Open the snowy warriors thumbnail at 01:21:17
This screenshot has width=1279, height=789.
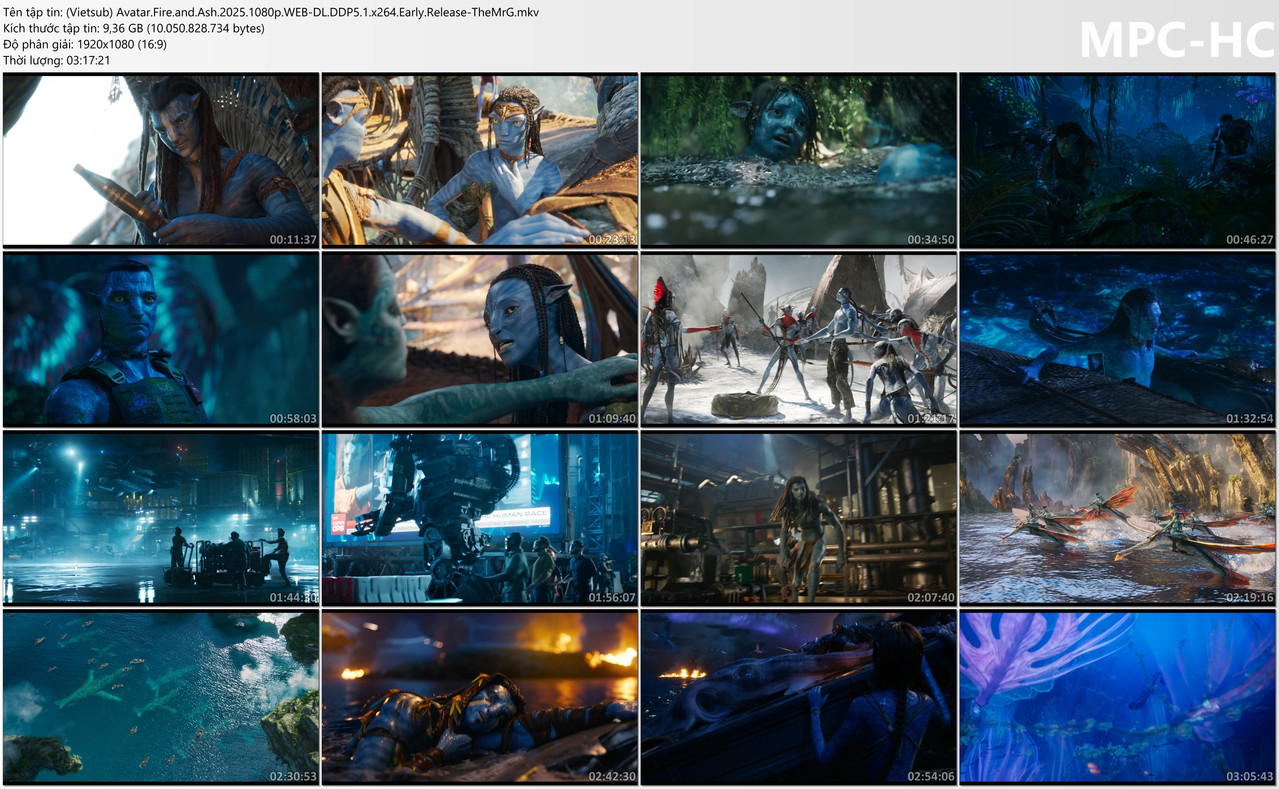click(799, 339)
